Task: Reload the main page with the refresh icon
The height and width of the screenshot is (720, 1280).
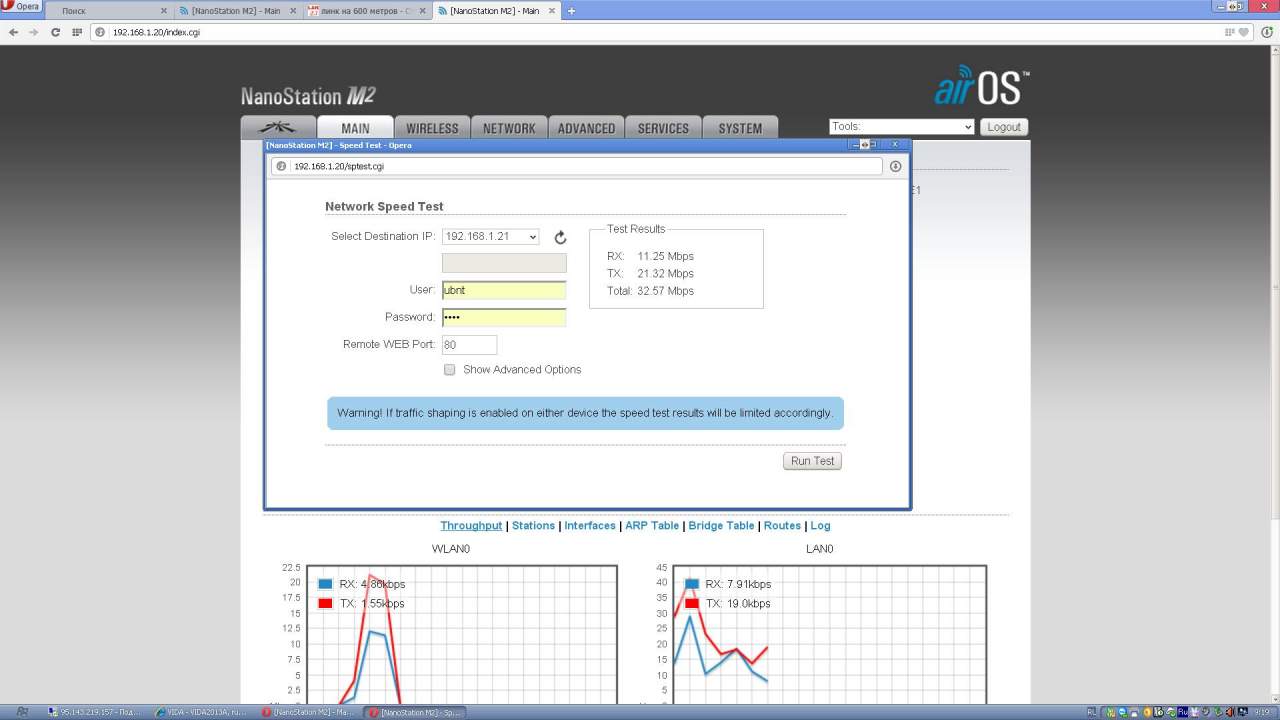Action: [x=55, y=32]
